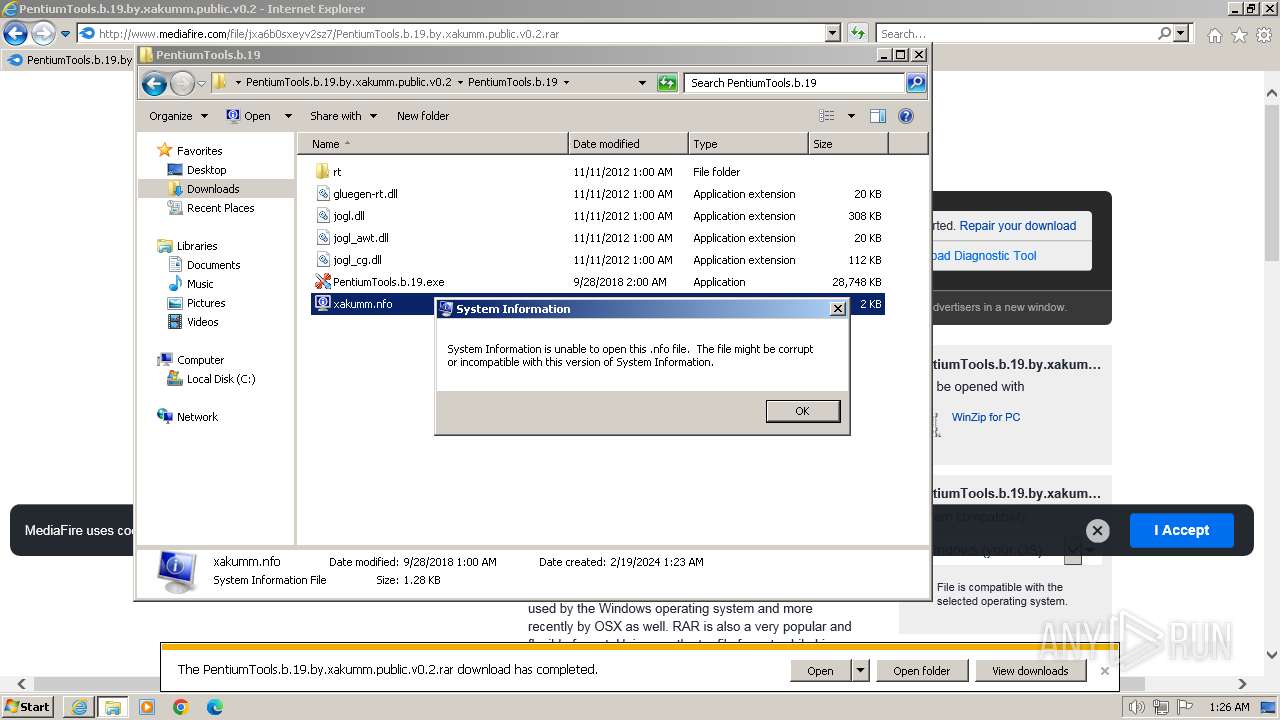Open Chrome from taskbar
The width and height of the screenshot is (1280, 720).
click(x=181, y=707)
